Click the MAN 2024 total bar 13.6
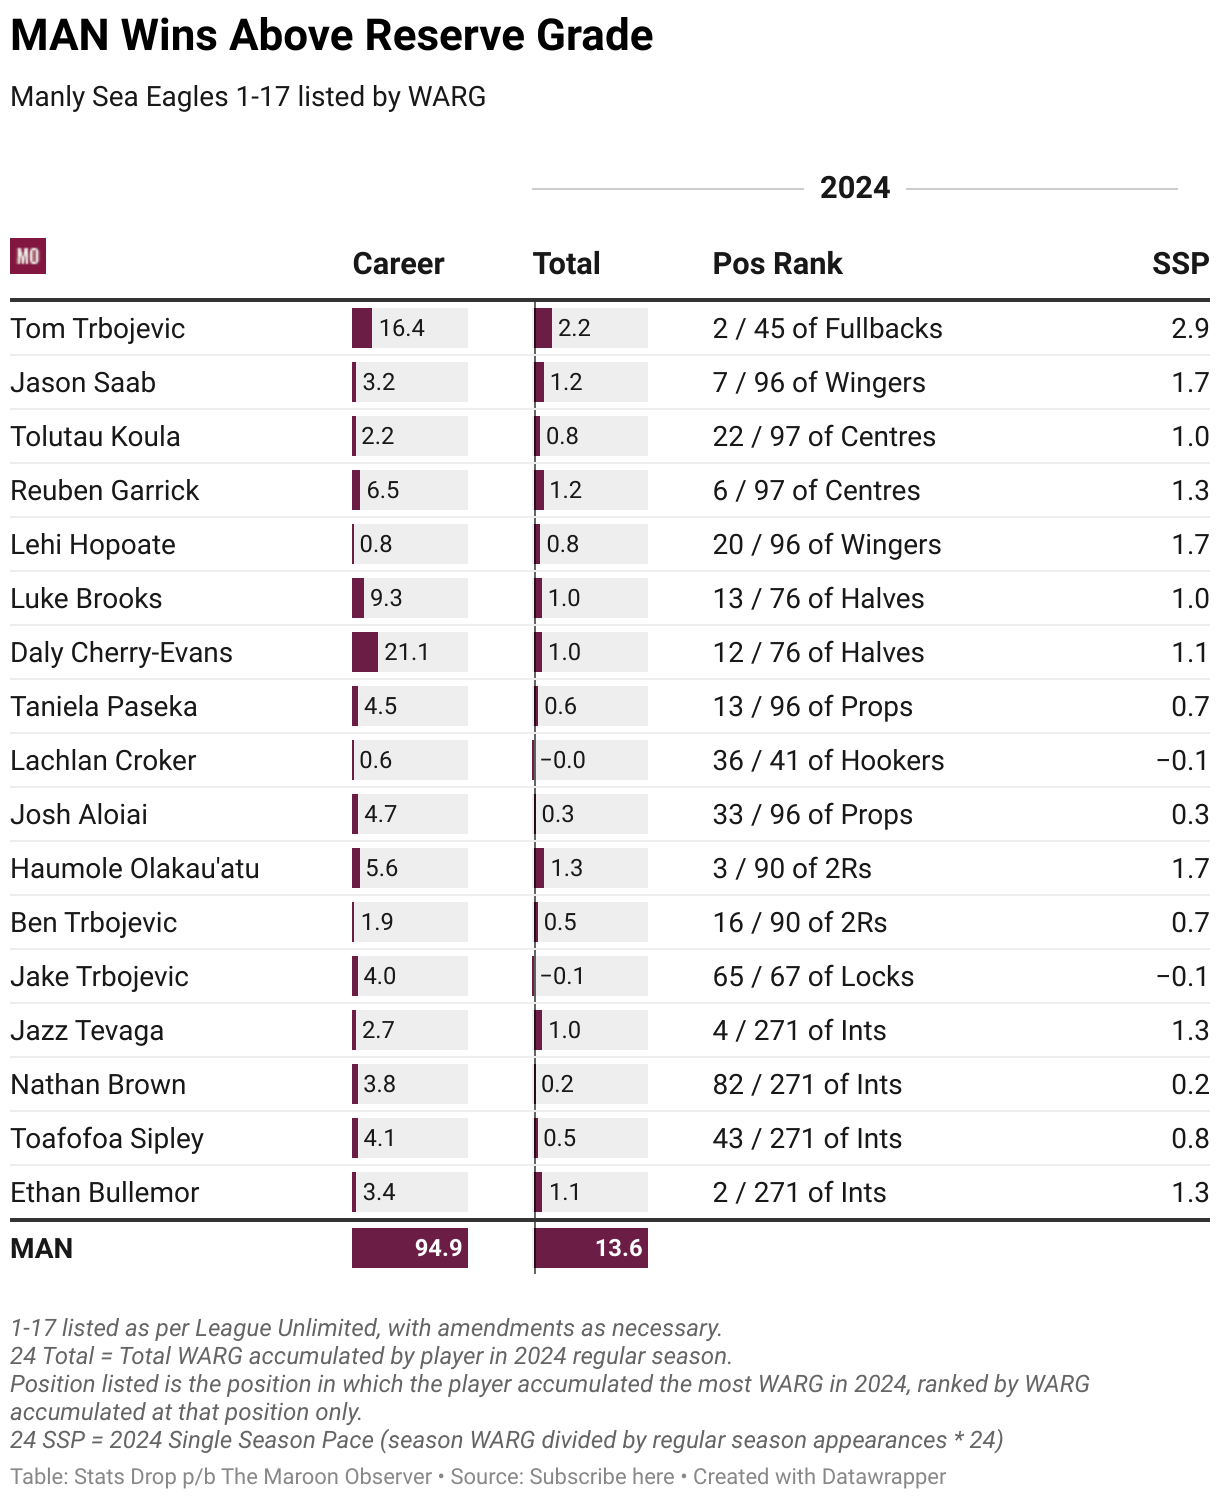 (x=591, y=1248)
